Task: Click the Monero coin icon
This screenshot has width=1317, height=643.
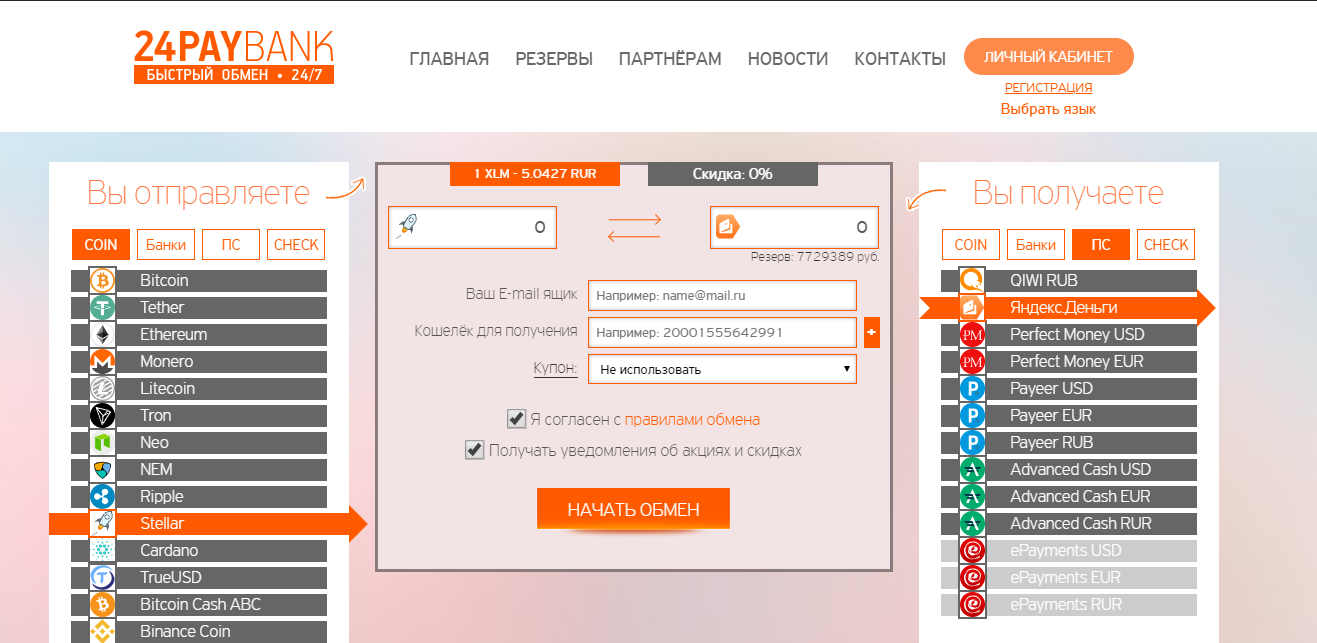Action: coord(102,362)
